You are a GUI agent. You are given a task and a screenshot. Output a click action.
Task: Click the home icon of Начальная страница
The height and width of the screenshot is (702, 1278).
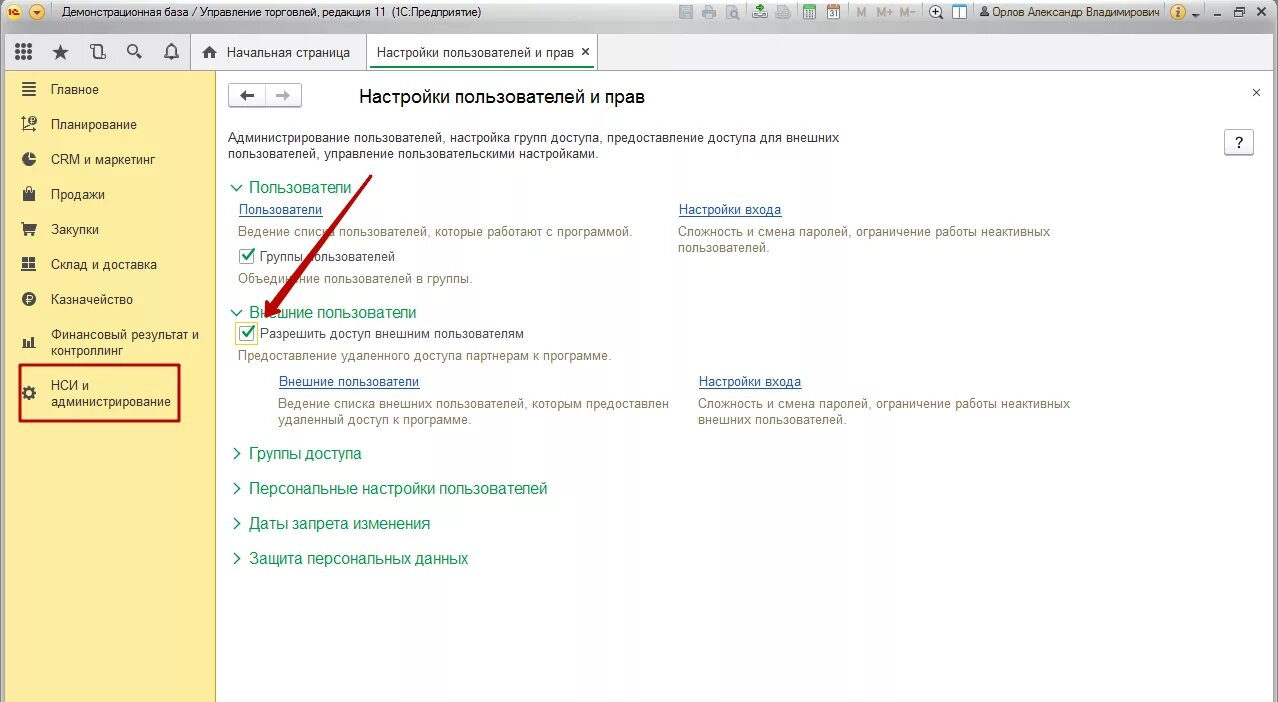tap(209, 52)
